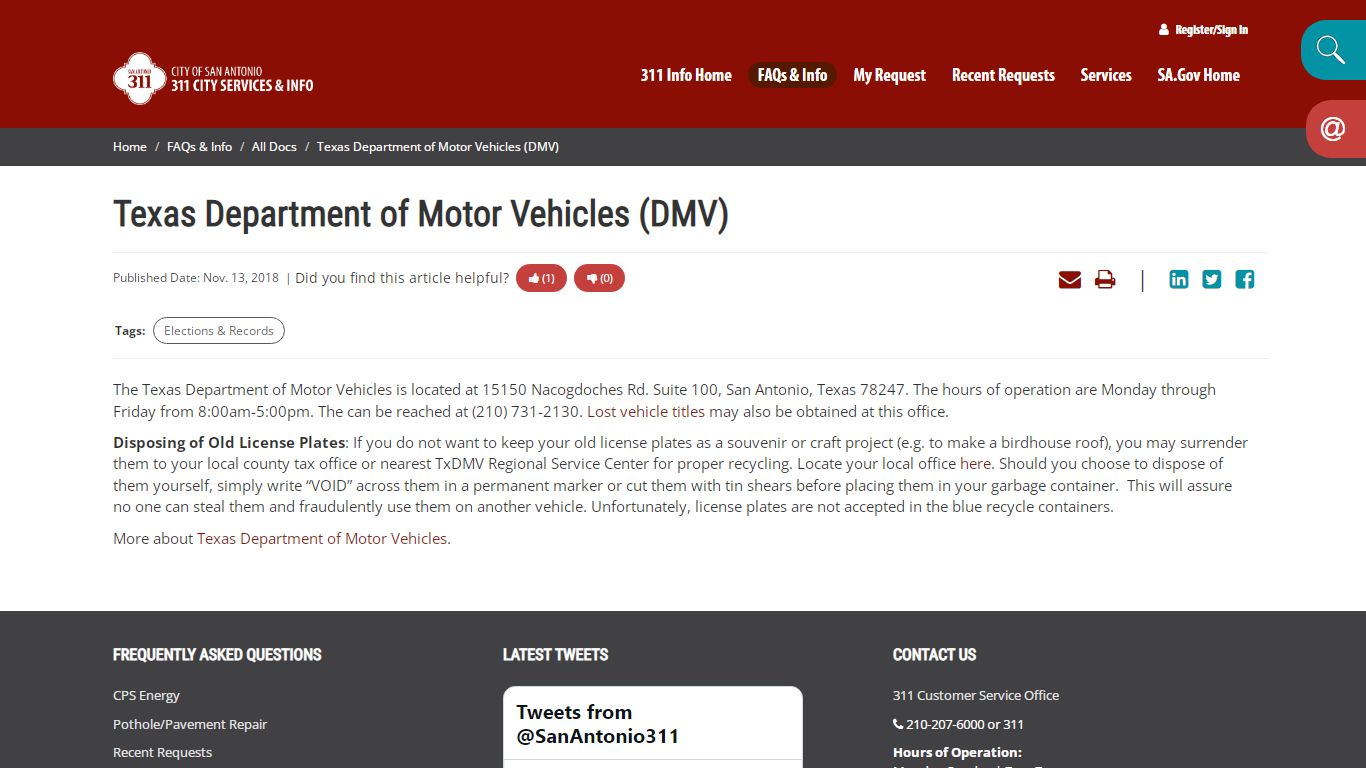Click Latest Tweets footer heading
The image size is (1366, 768).
[x=555, y=655]
